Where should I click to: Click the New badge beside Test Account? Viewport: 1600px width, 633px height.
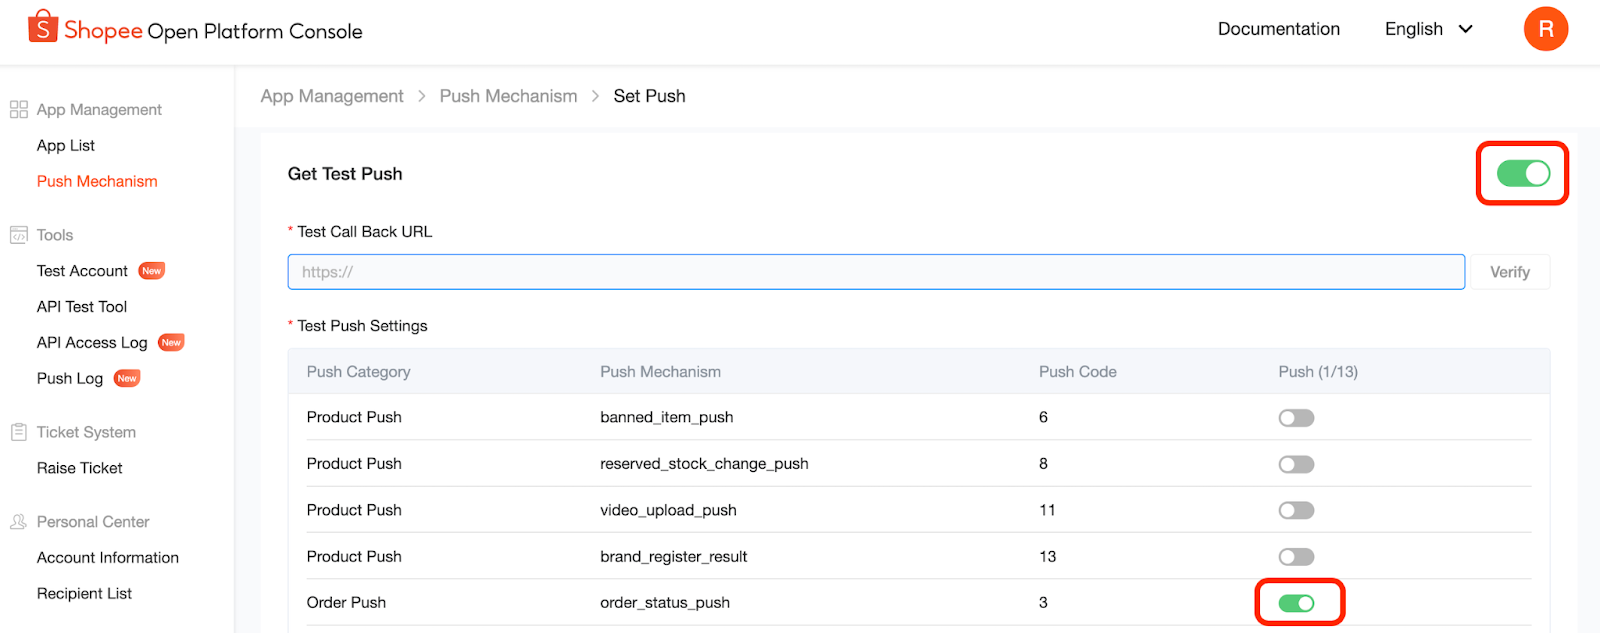pyautogui.click(x=152, y=271)
